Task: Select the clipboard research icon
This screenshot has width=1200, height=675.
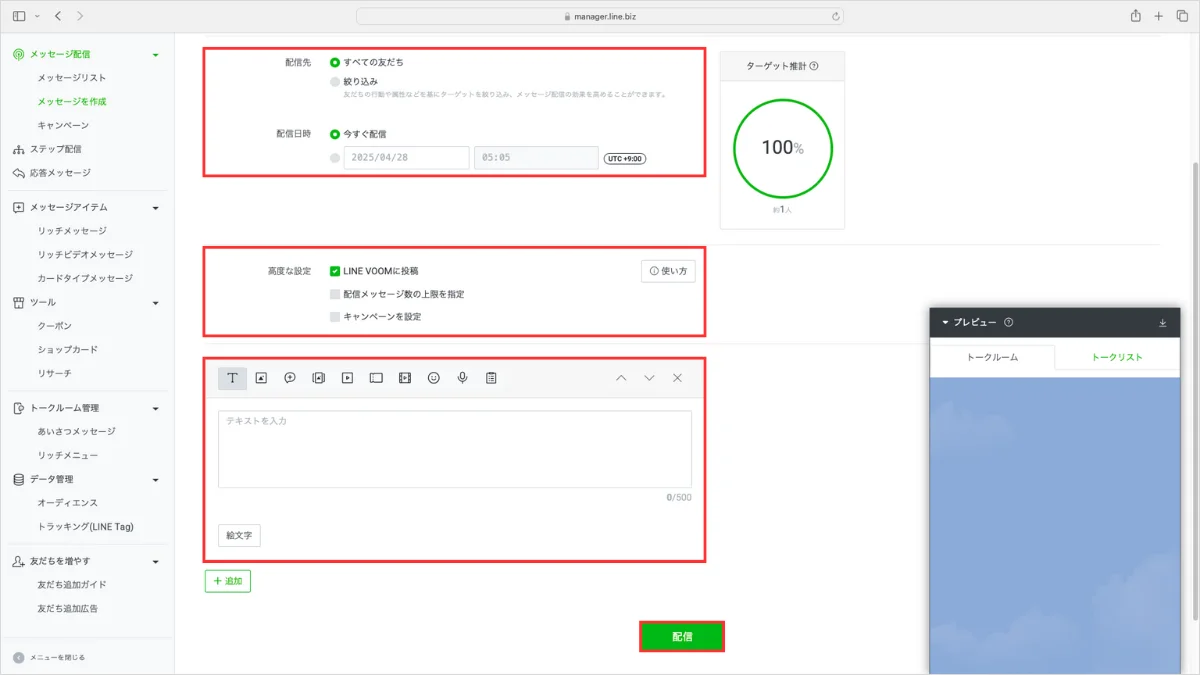Action: pyautogui.click(x=491, y=378)
